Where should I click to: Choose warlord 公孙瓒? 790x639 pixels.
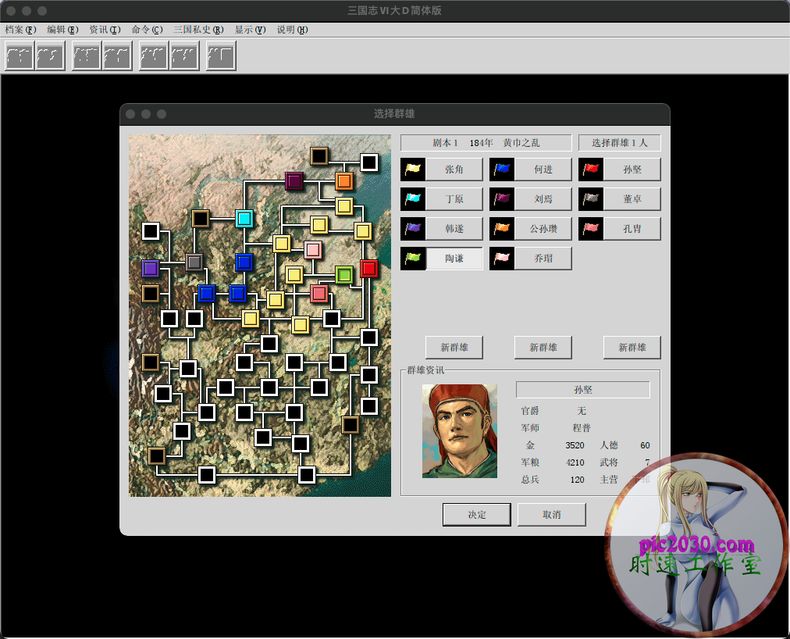pyautogui.click(x=543, y=229)
